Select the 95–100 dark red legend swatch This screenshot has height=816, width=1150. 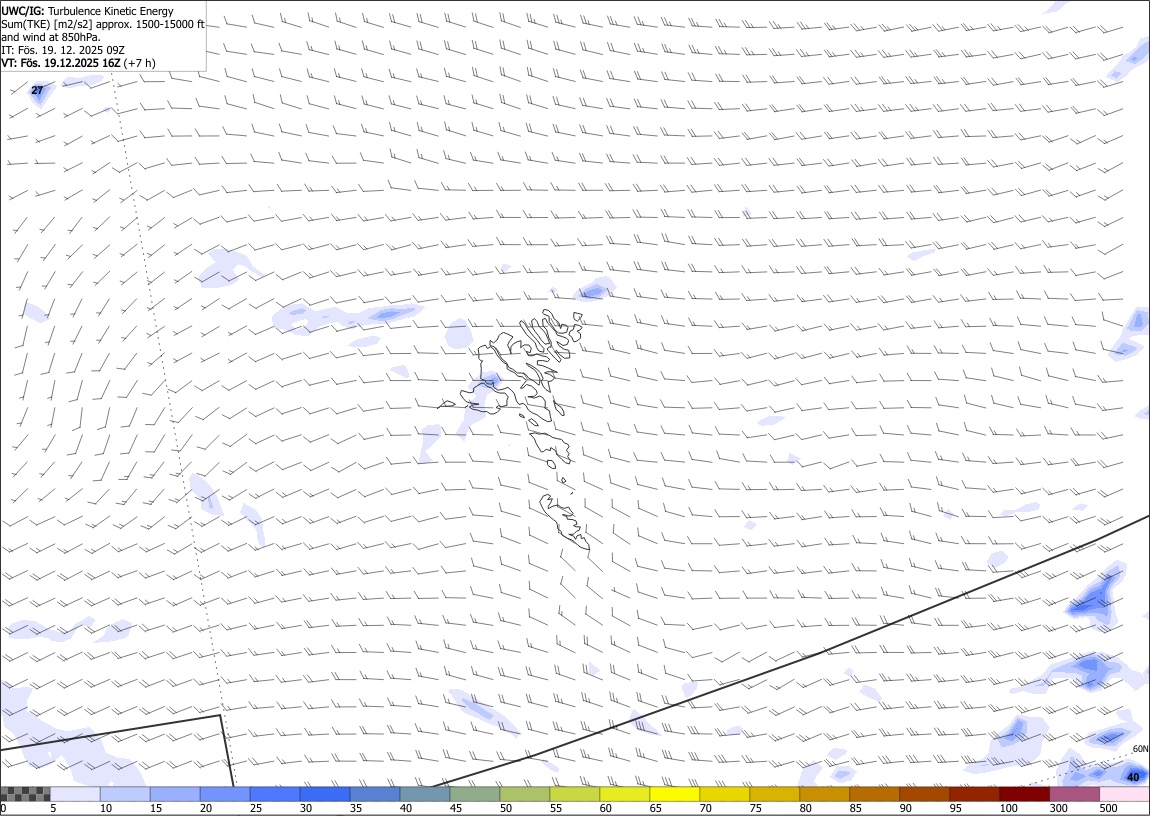click(974, 794)
